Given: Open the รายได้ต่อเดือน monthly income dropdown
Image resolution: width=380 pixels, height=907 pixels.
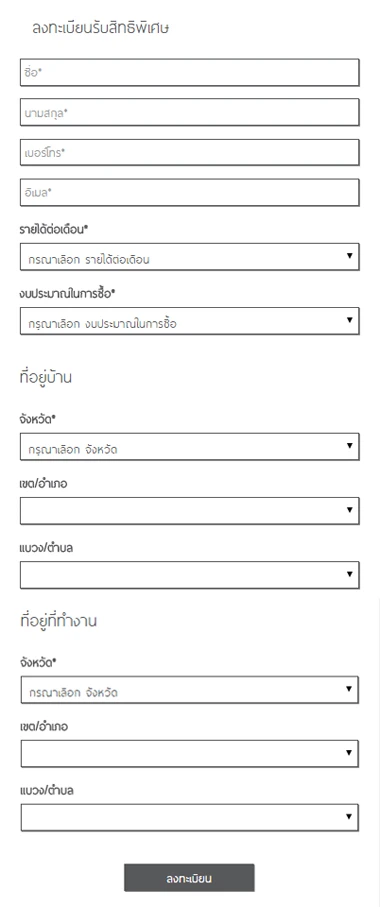Looking at the screenshot, I should click(190, 257).
